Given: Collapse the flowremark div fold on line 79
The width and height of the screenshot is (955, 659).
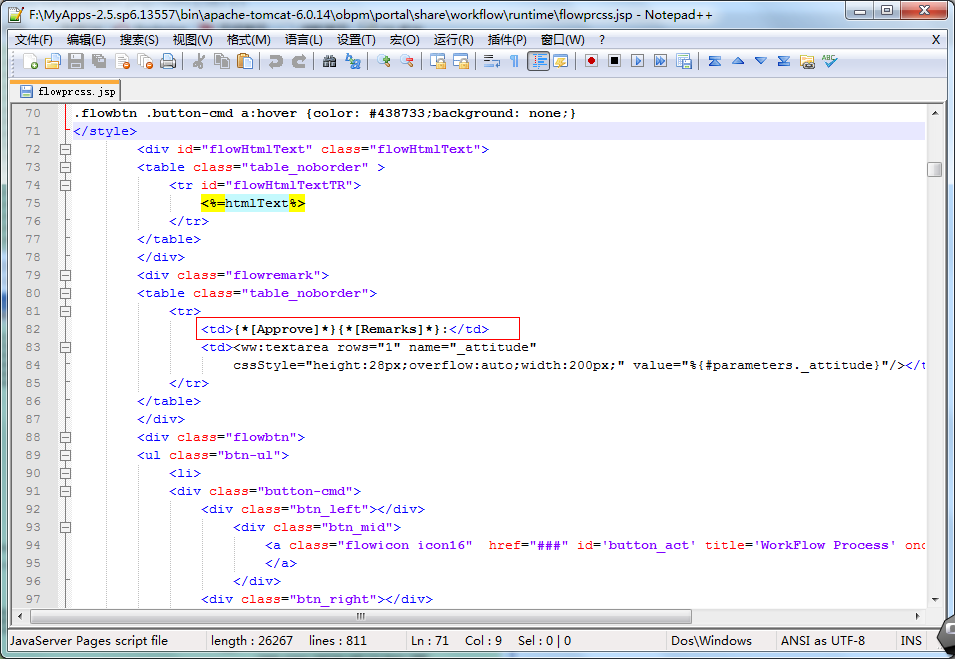Looking at the screenshot, I should pos(65,275).
